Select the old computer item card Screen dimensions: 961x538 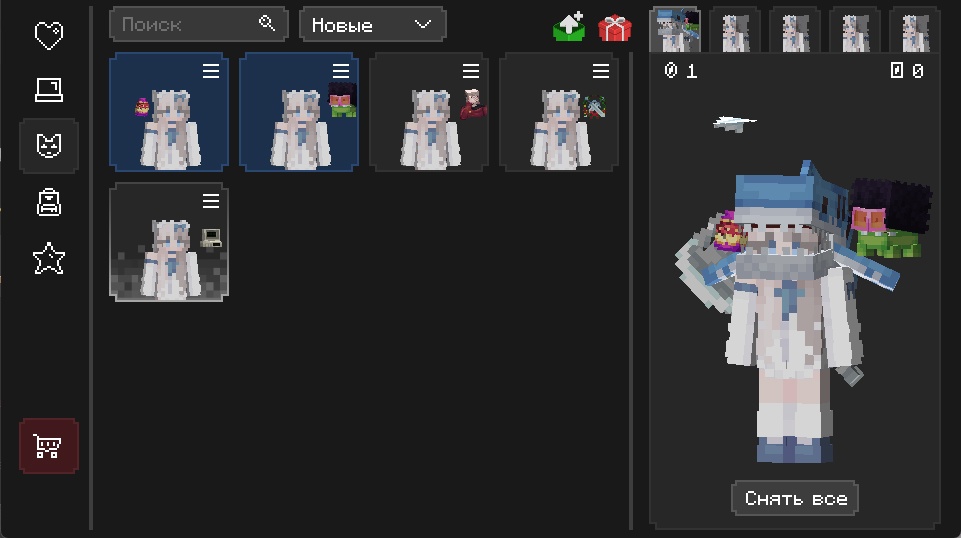169,242
